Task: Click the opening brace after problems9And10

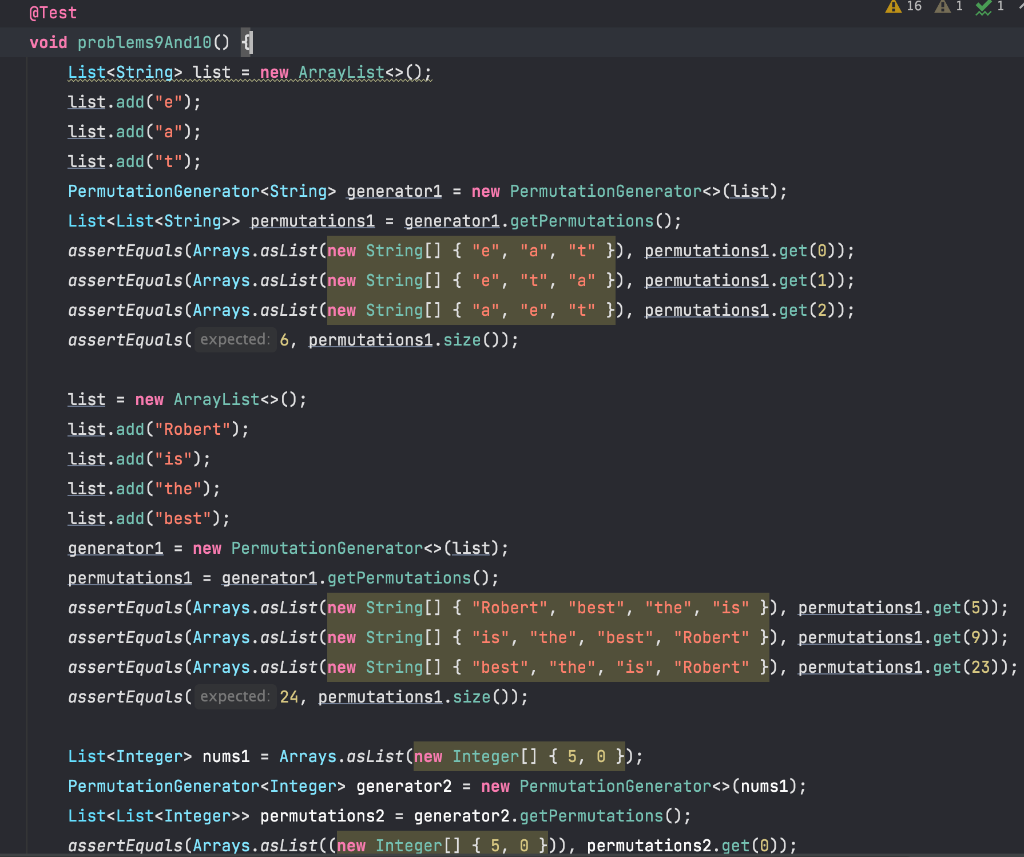Action: coord(247,42)
